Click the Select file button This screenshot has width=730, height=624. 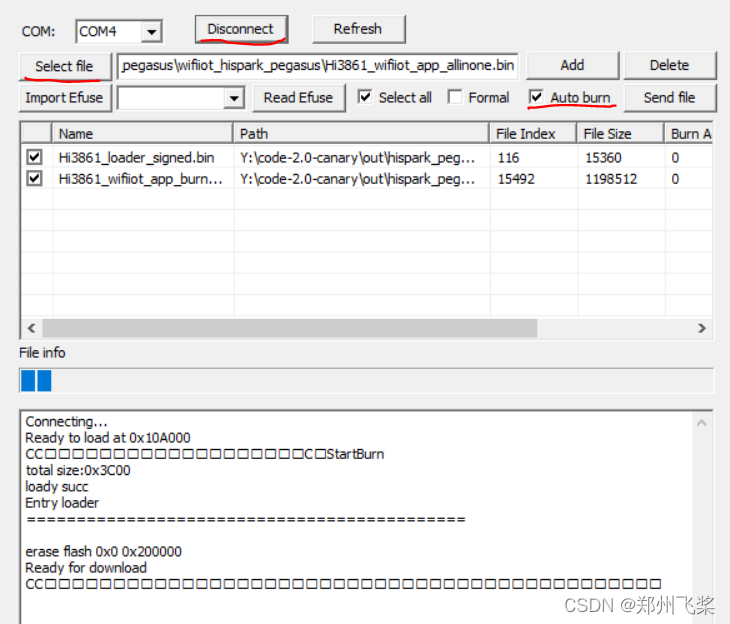click(65, 67)
